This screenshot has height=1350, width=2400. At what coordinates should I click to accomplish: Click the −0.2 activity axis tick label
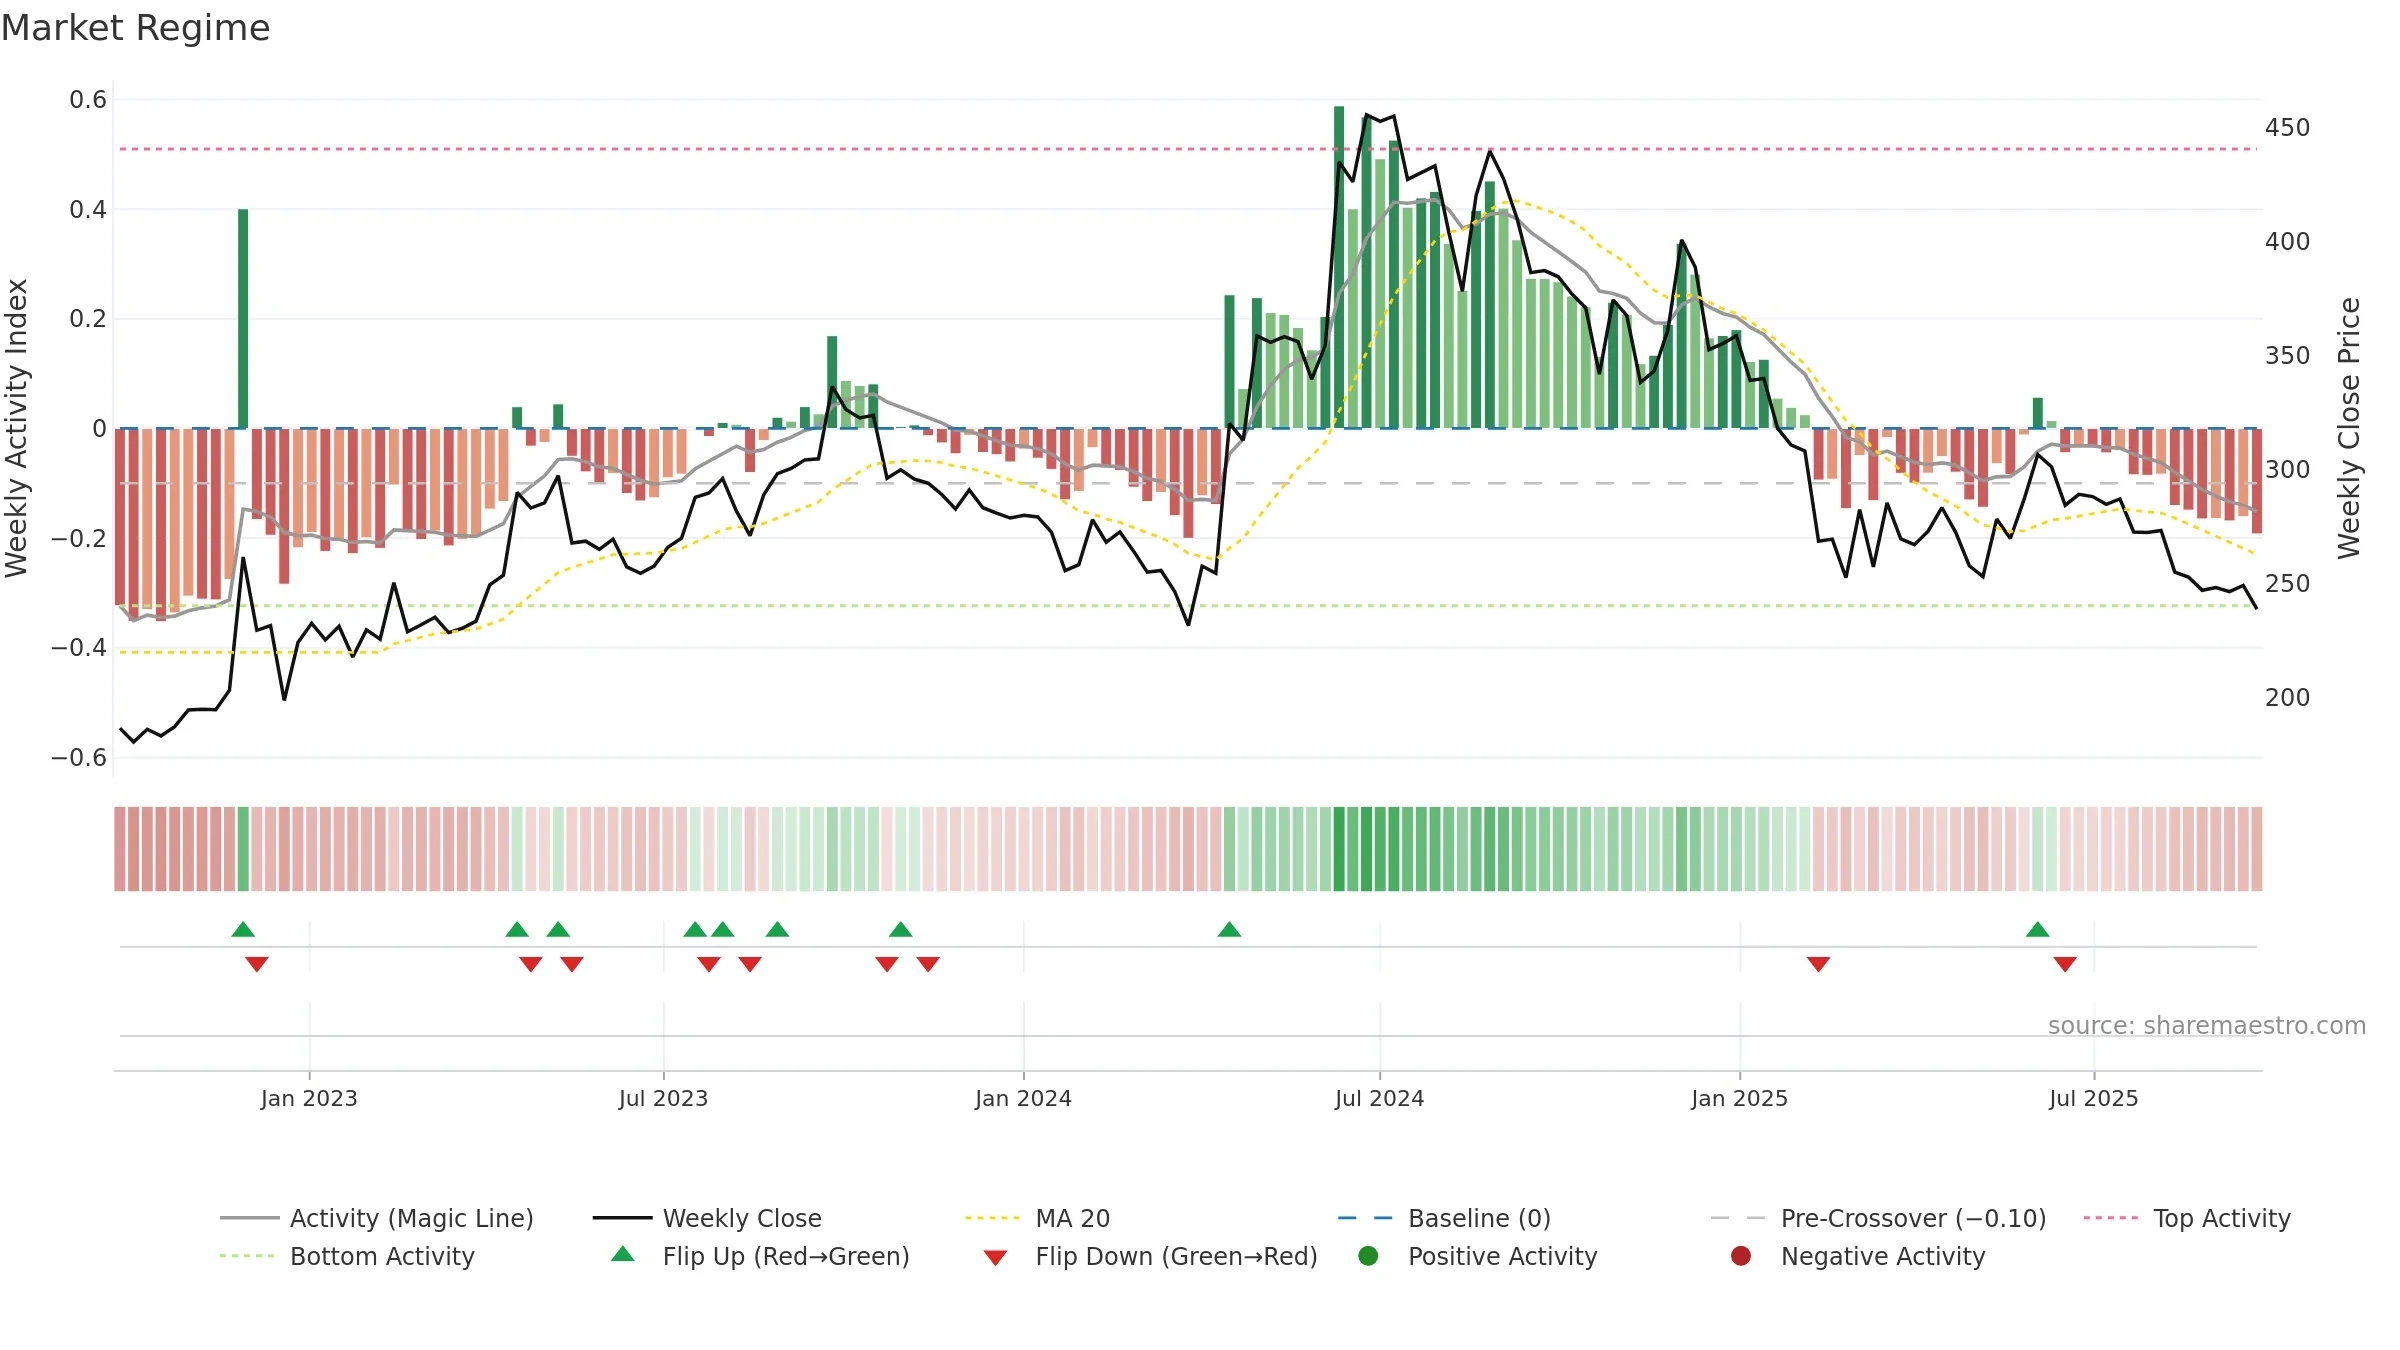[x=79, y=538]
